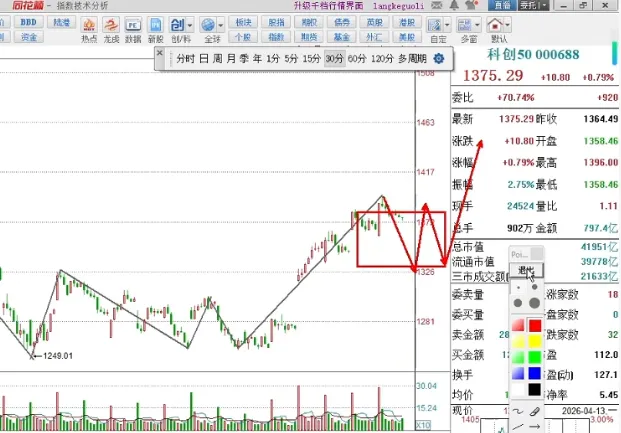This screenshot has height=433, width=621.
Task: Pick solid blue color swatch
Action: [535, 373]
